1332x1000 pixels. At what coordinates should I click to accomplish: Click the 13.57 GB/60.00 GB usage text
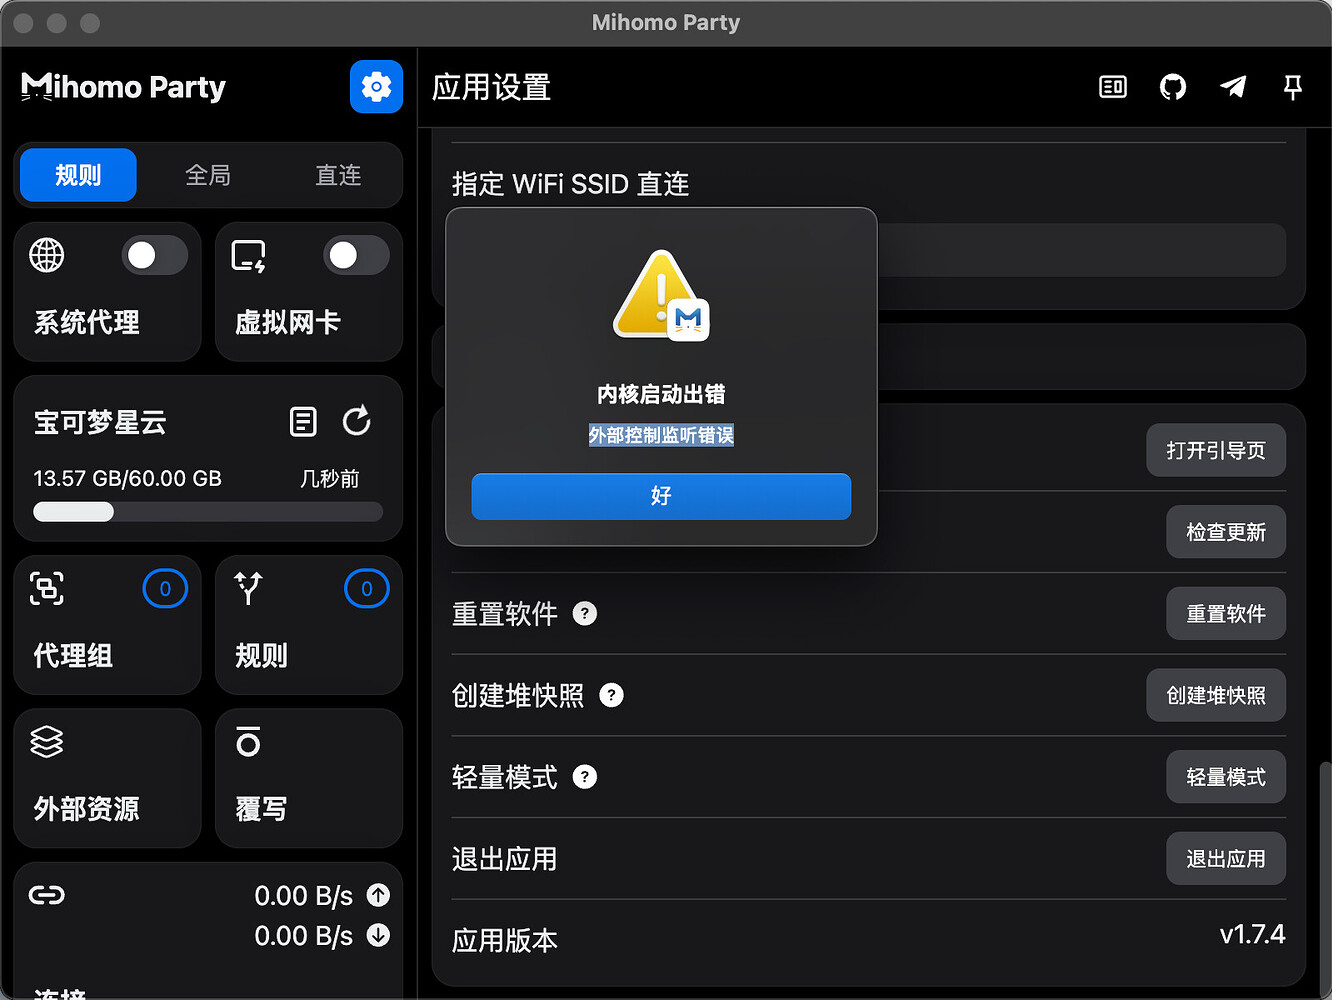(128, 478)
